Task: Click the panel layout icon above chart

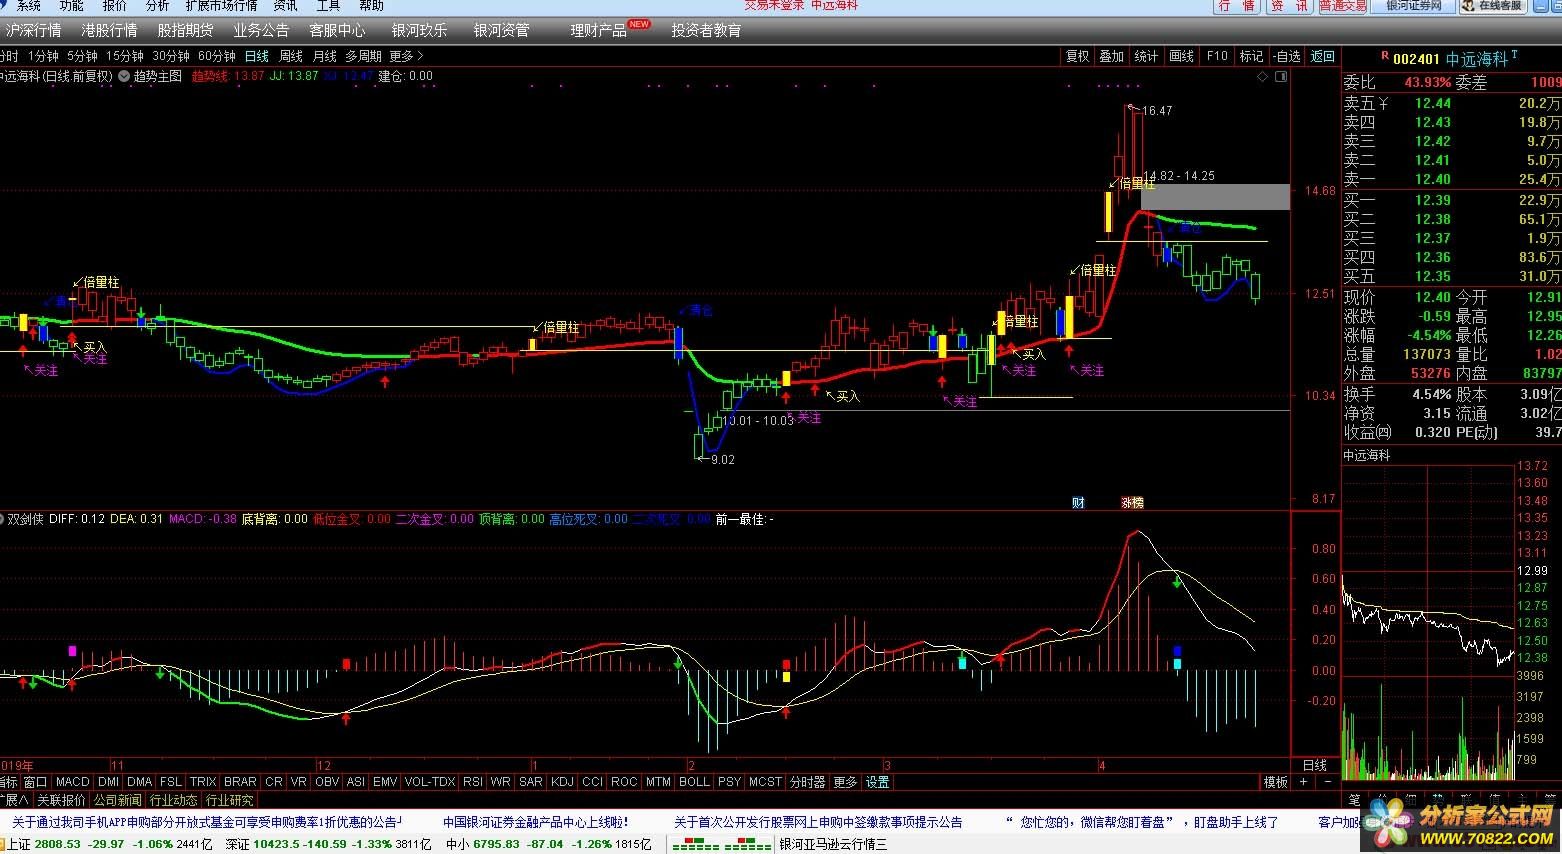Action: pos(1281,75)
